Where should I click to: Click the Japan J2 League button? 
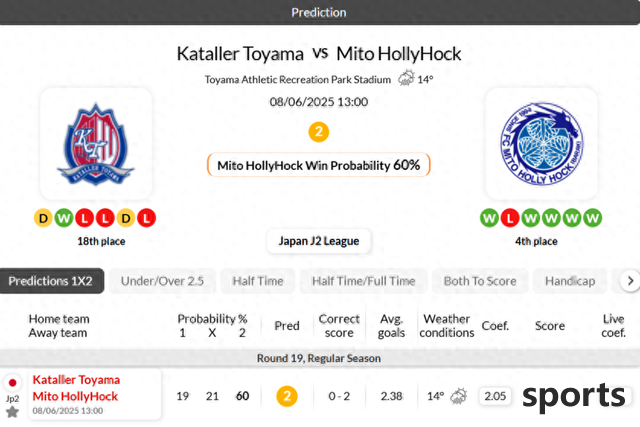pyautogui.click(x=319, y=241)
